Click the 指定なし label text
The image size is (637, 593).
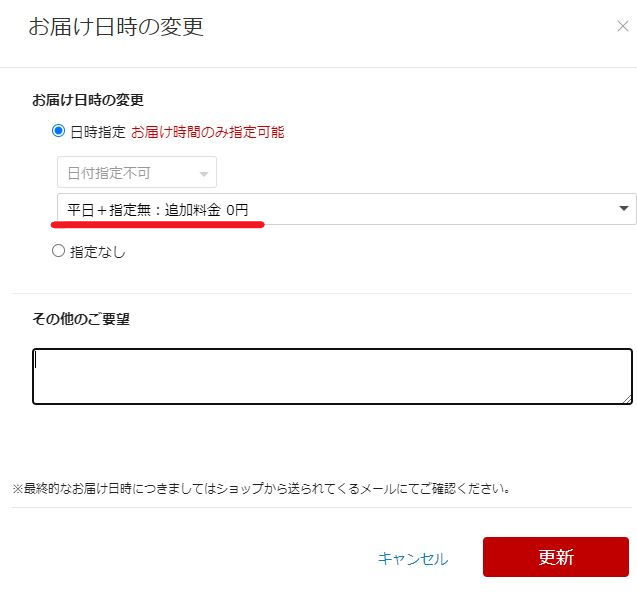click(x=98, y=253)
